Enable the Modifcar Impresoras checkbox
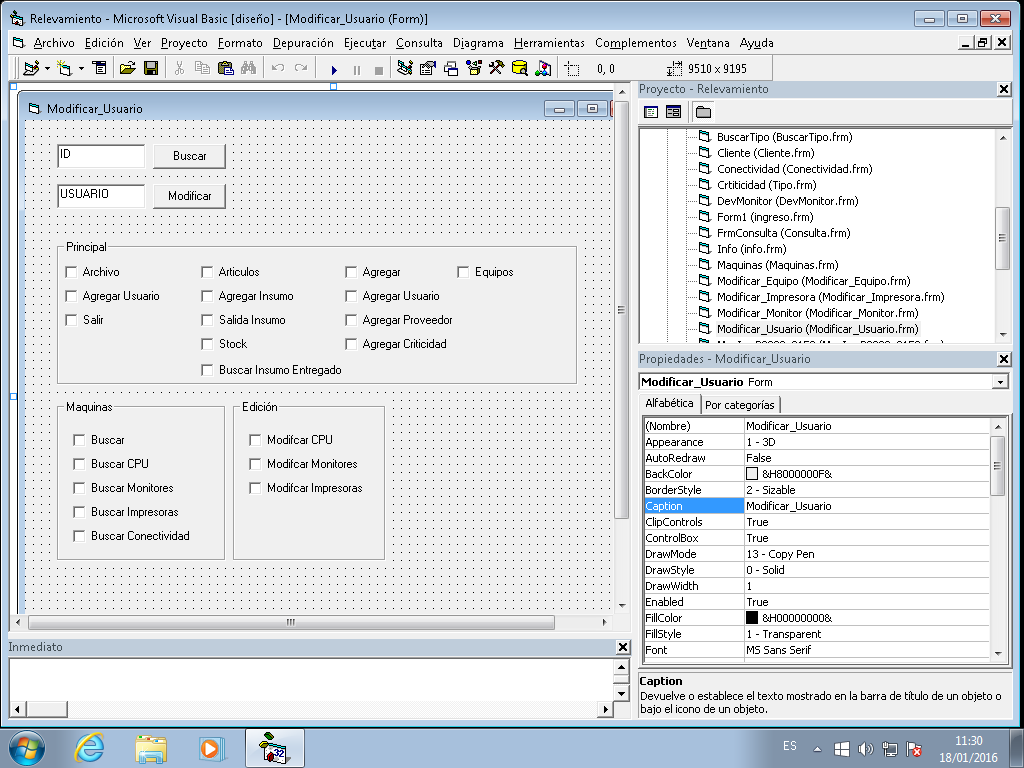Screen dimensions: 1024x768 point(255,488)
